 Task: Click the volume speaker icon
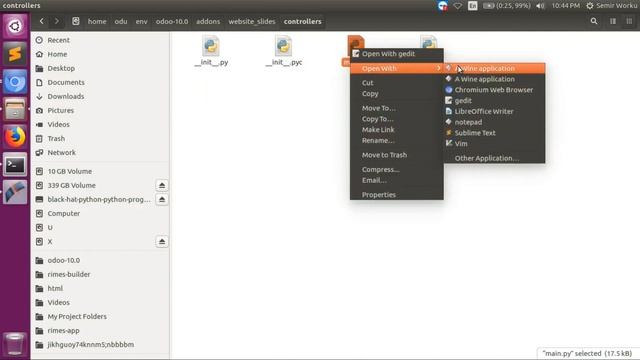540,6
